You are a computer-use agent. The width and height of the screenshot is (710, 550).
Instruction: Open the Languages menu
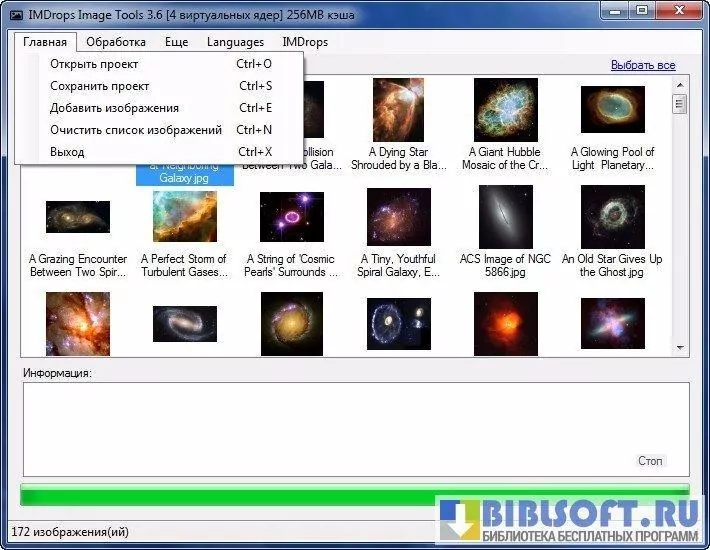(235, 42)
